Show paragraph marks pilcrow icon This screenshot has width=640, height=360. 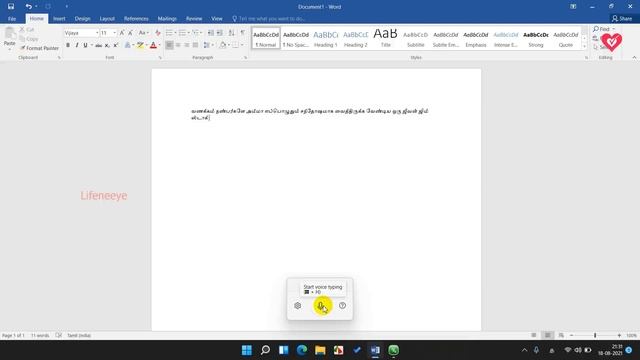[x=242, y=33]
